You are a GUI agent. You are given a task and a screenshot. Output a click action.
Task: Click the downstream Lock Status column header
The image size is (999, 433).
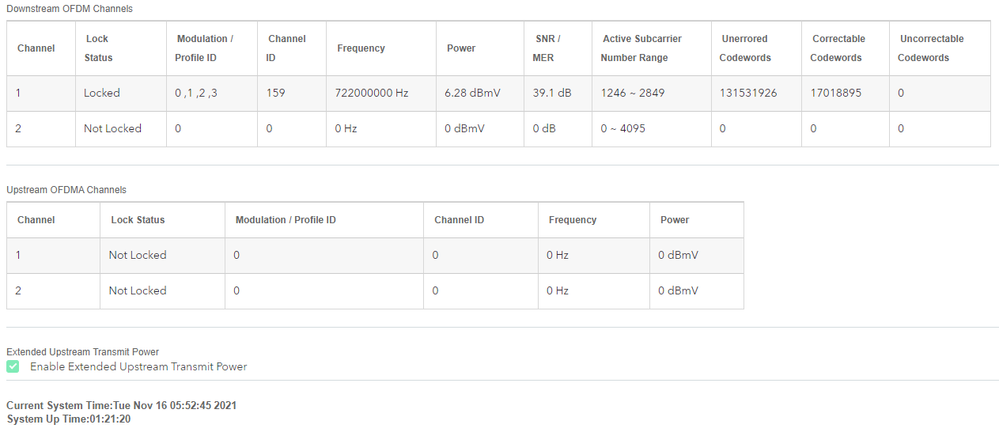(99, 48)
